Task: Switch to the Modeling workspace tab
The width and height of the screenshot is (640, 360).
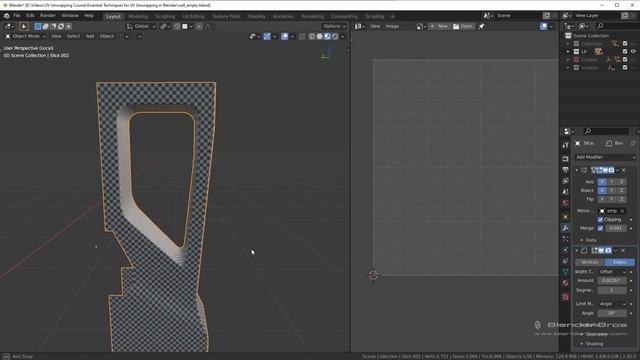Action: pyautogui.click(x=138, y=16)
